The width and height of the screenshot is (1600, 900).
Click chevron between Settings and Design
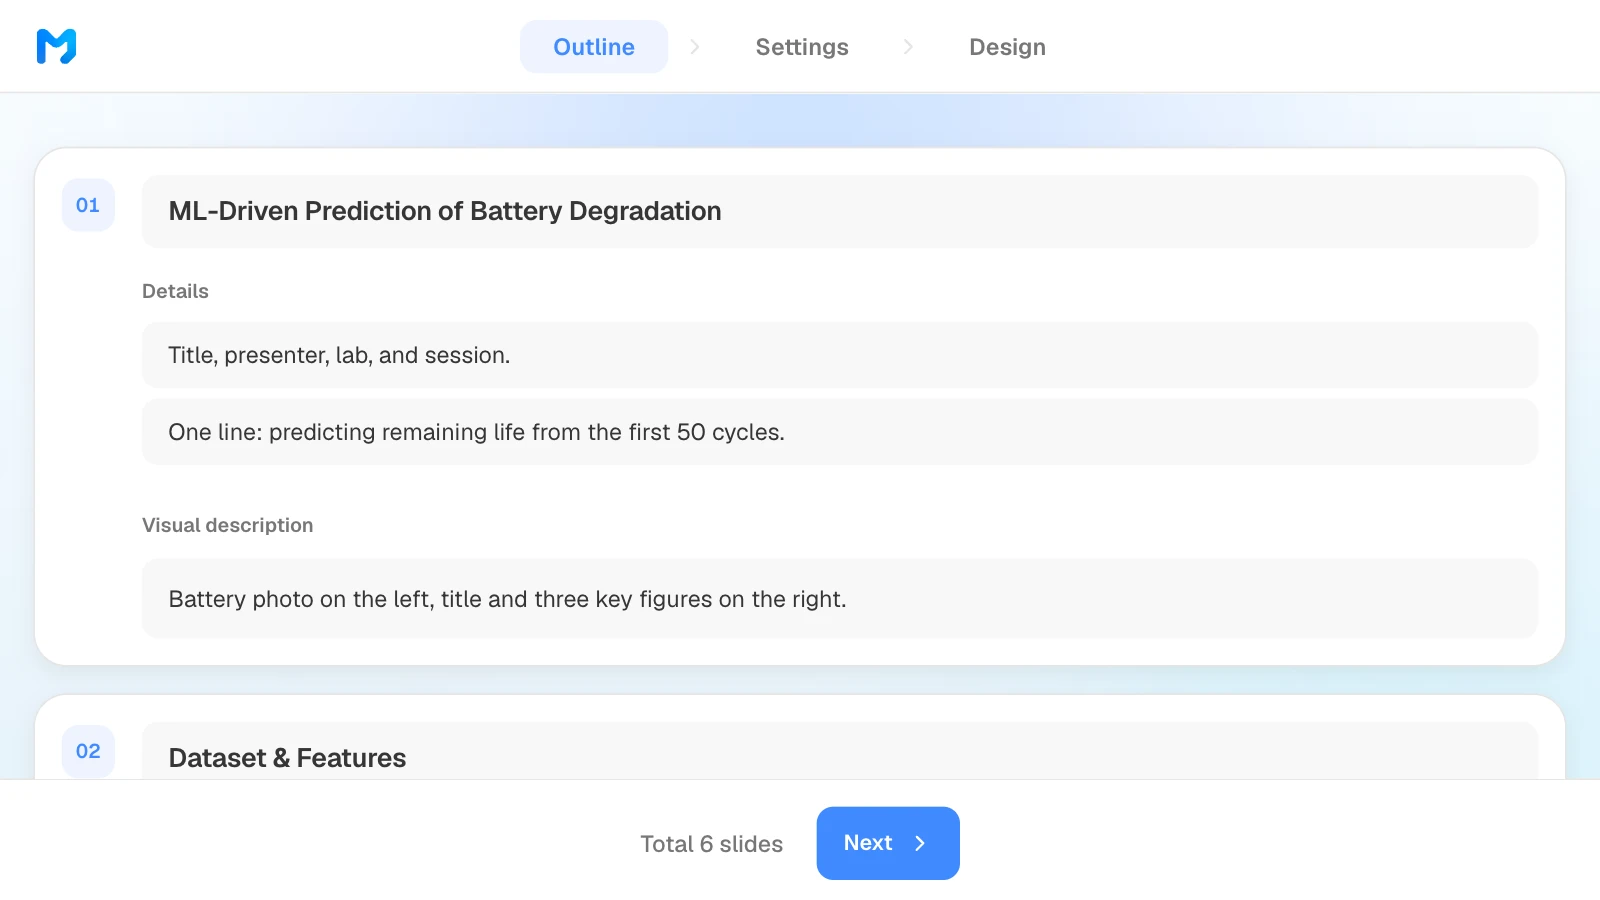coord(908,47)
